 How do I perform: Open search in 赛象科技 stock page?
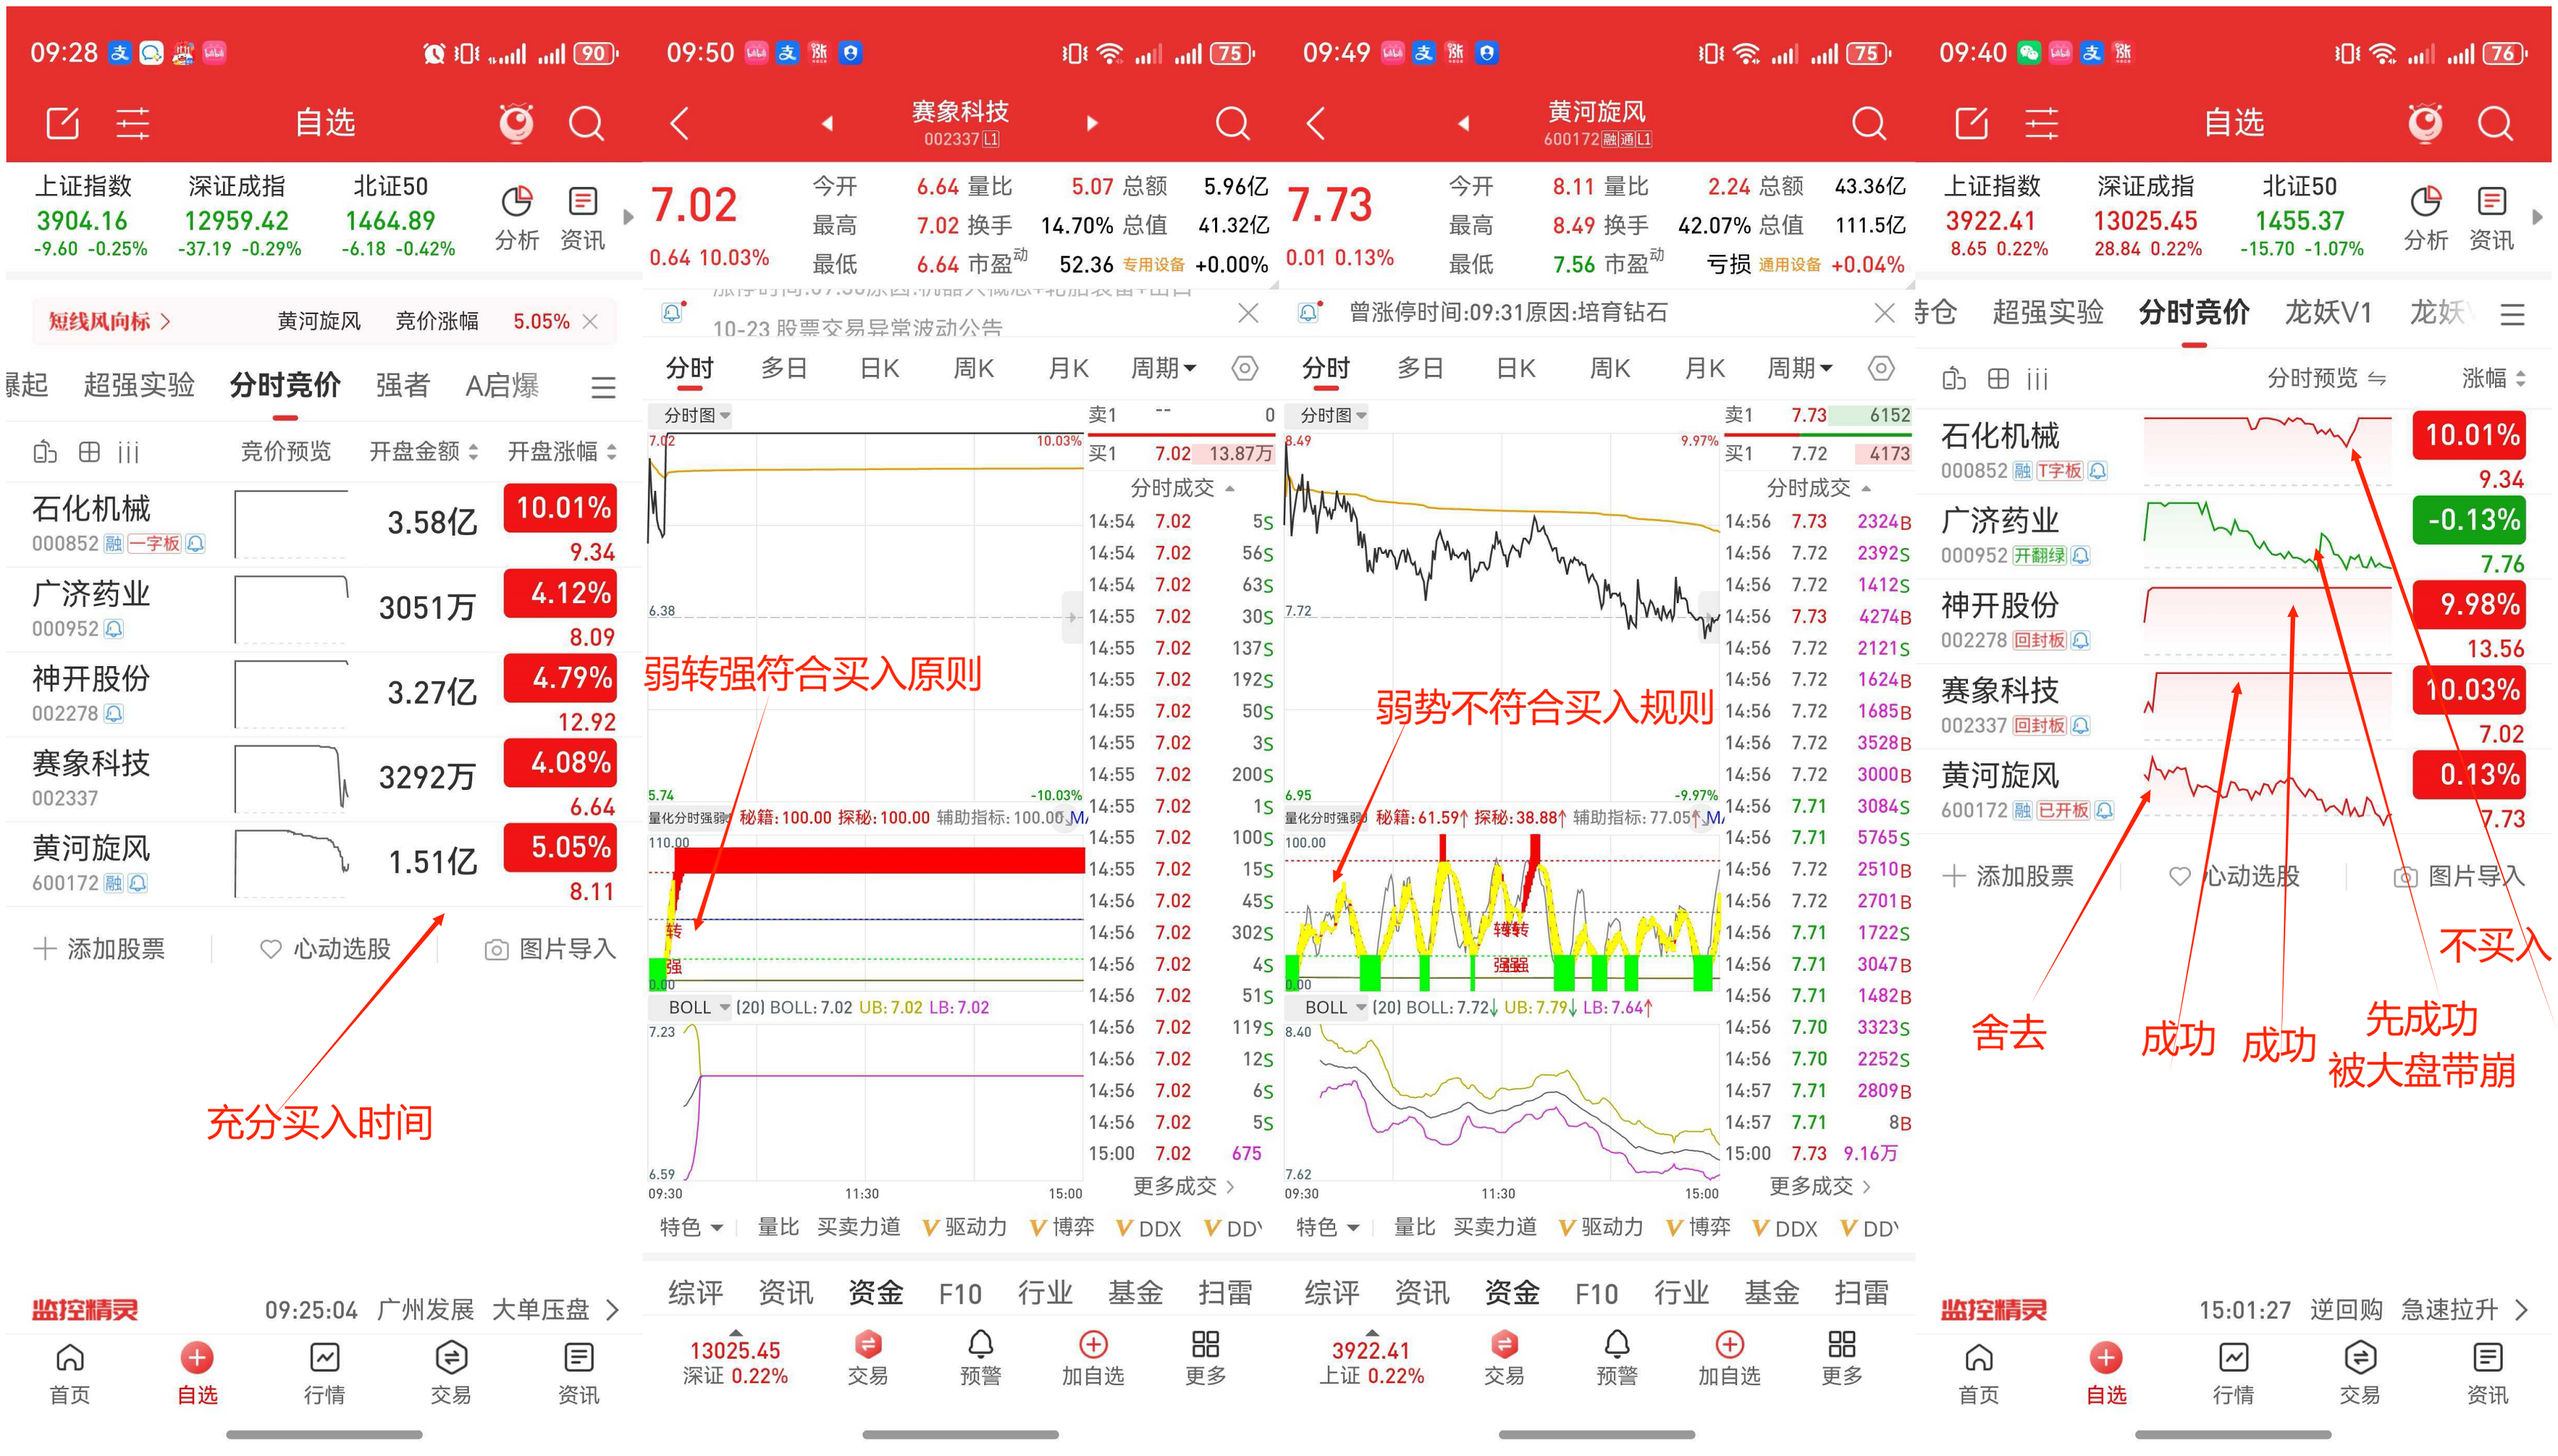[x=1232, y=123]
